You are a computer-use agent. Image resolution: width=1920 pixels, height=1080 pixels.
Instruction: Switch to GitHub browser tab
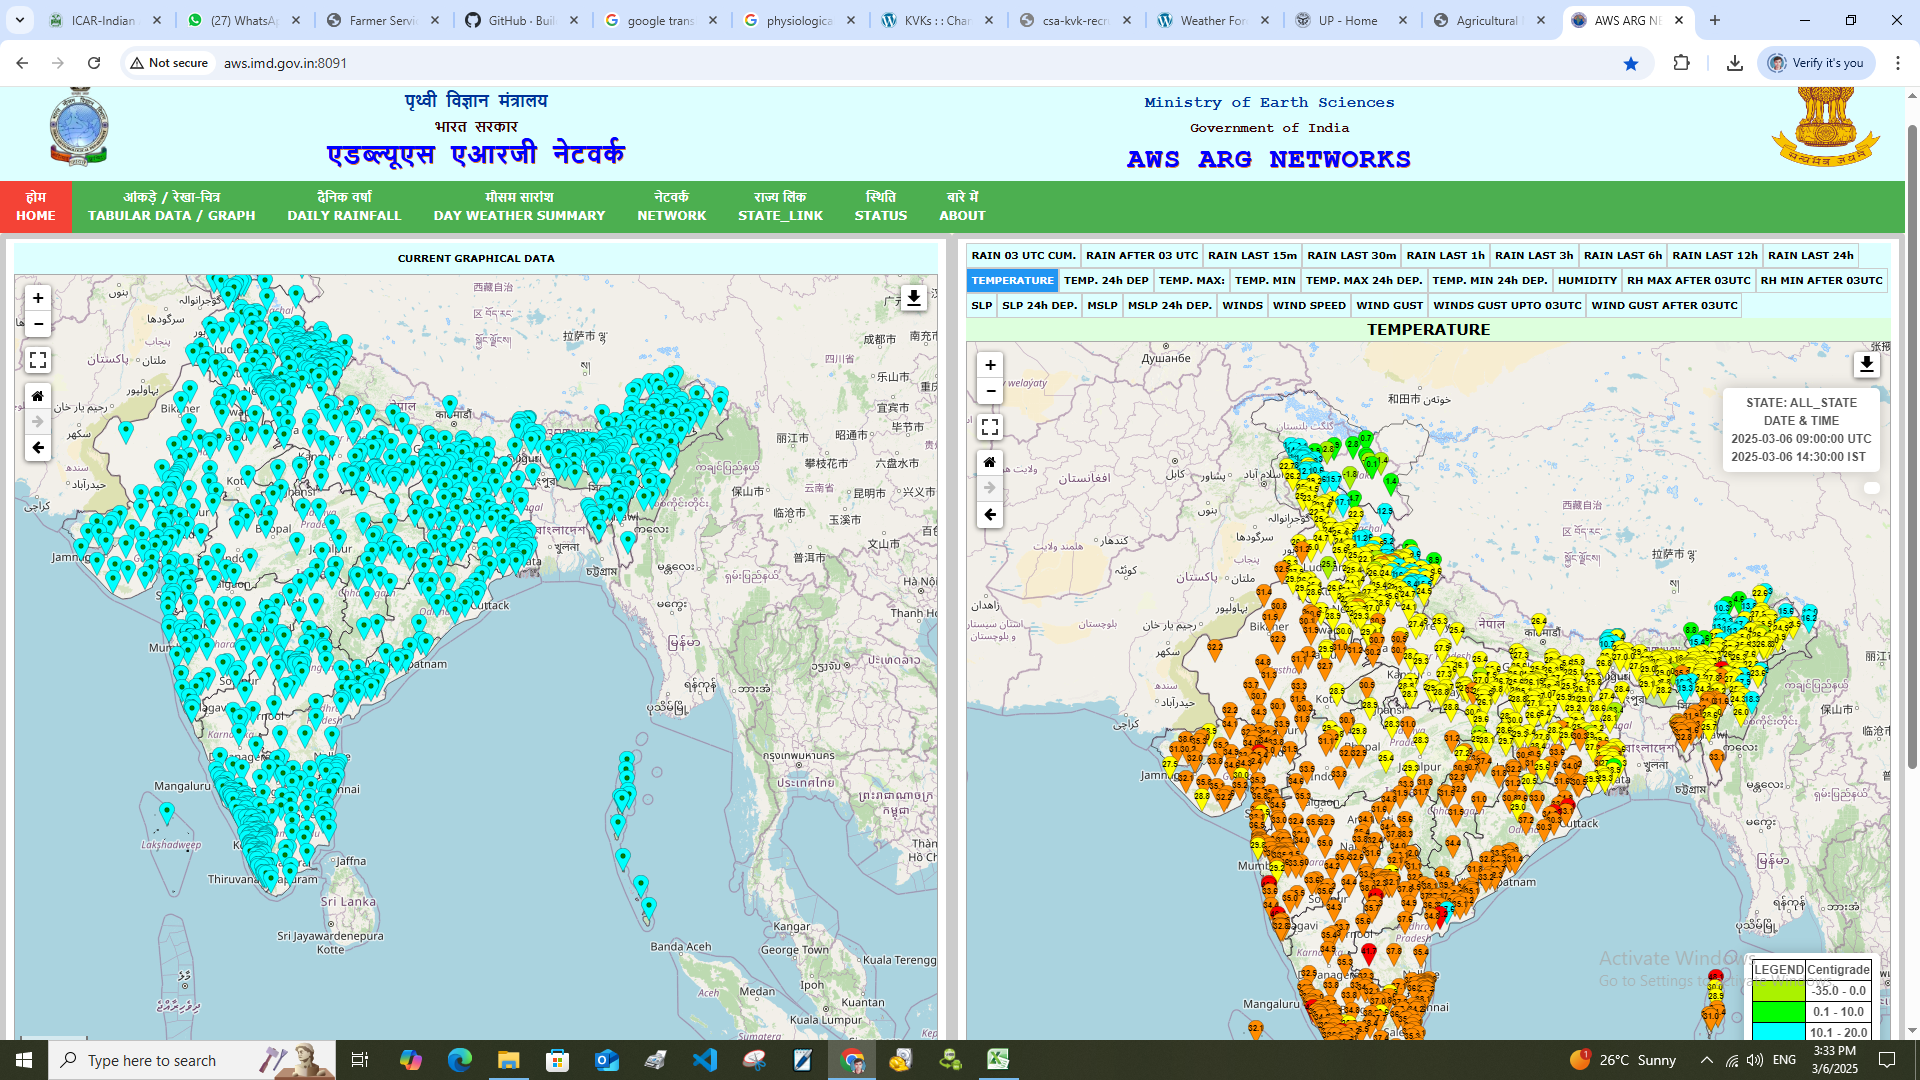(523, 20)
